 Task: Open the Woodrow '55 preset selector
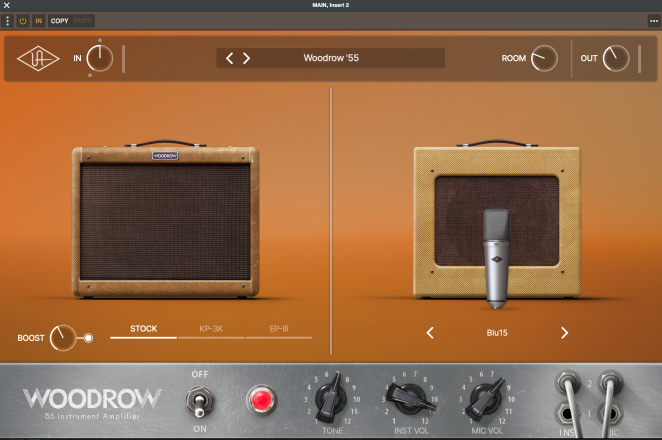(x=331, y=58)
